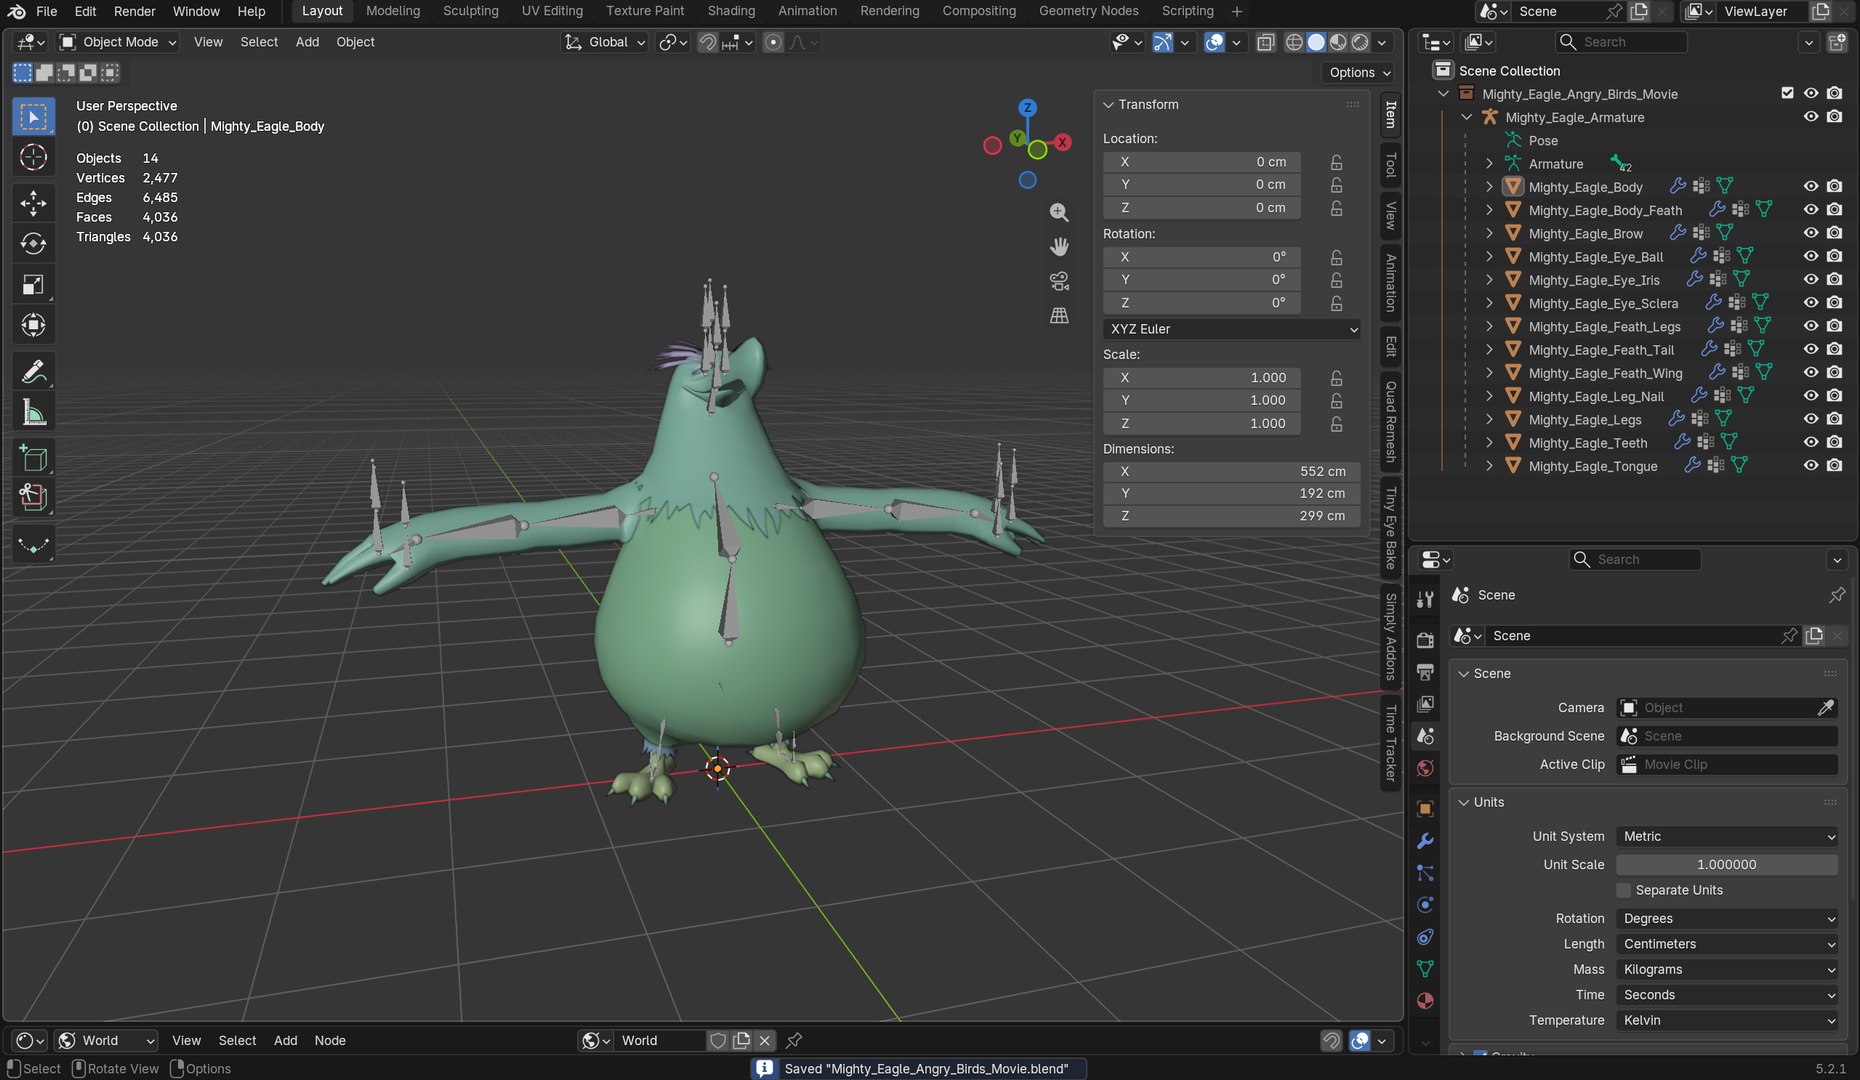Open Global transform orientation dropdown
This screenshot has width=1860, height=1080.
pyautogui.click(x=606, y=42)
